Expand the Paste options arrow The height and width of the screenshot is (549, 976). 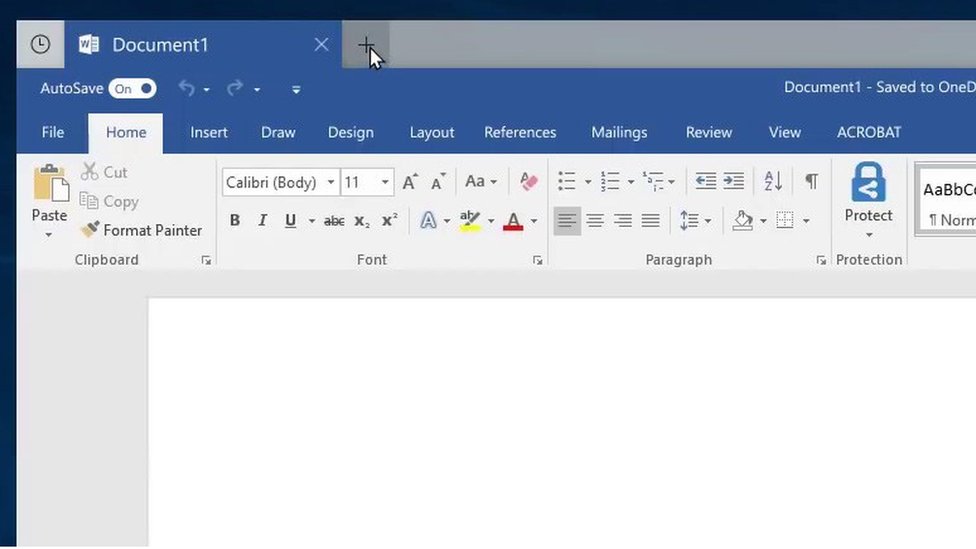49,235
